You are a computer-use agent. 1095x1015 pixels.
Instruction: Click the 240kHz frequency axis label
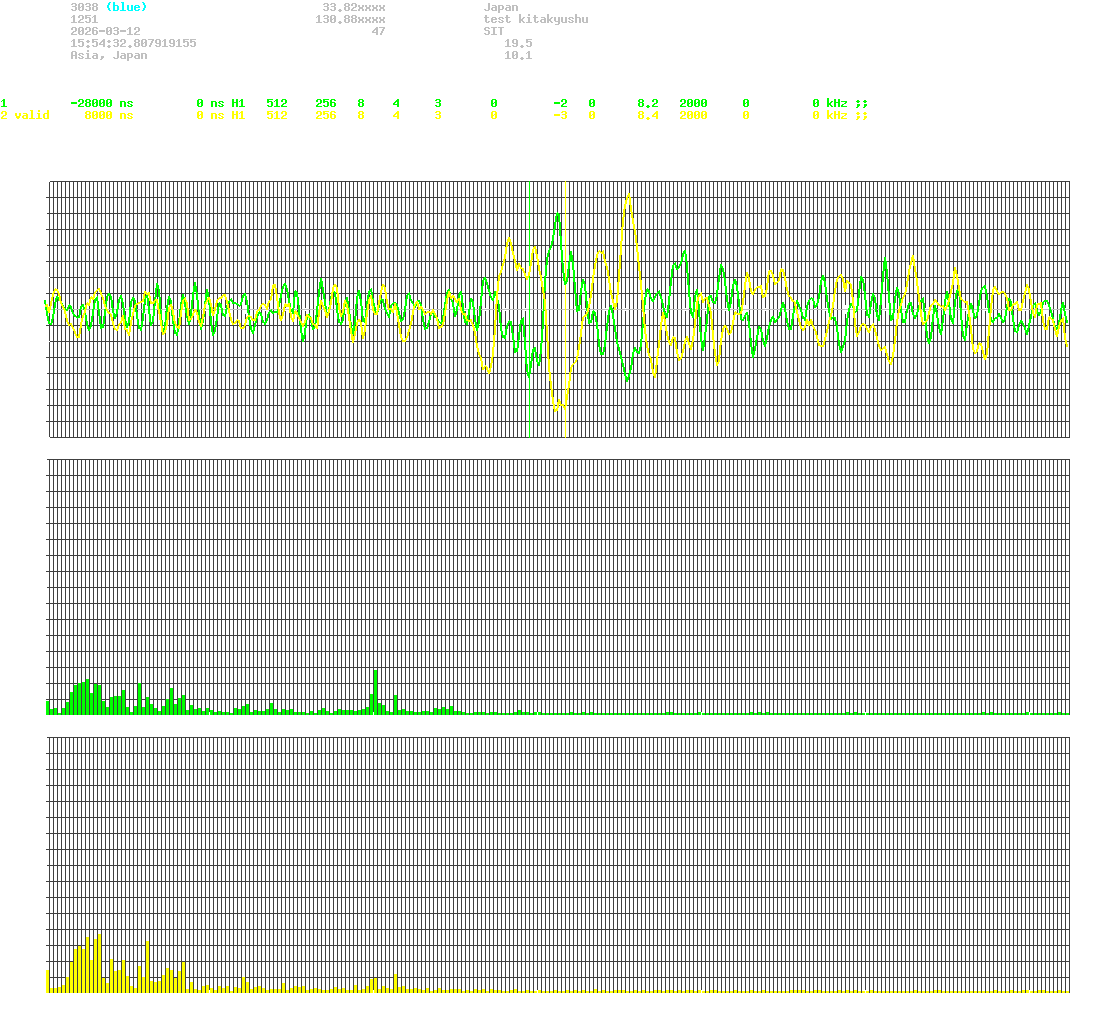(1046, 729)
